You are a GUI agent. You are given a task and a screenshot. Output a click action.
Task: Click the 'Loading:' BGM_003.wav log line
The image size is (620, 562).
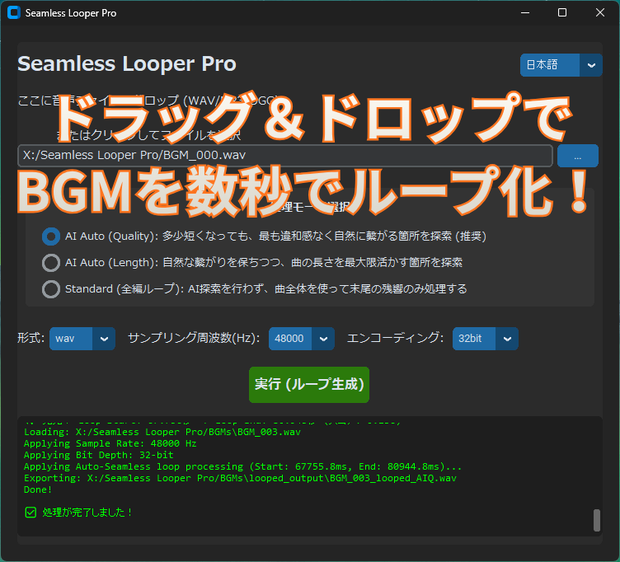point(162,432)
